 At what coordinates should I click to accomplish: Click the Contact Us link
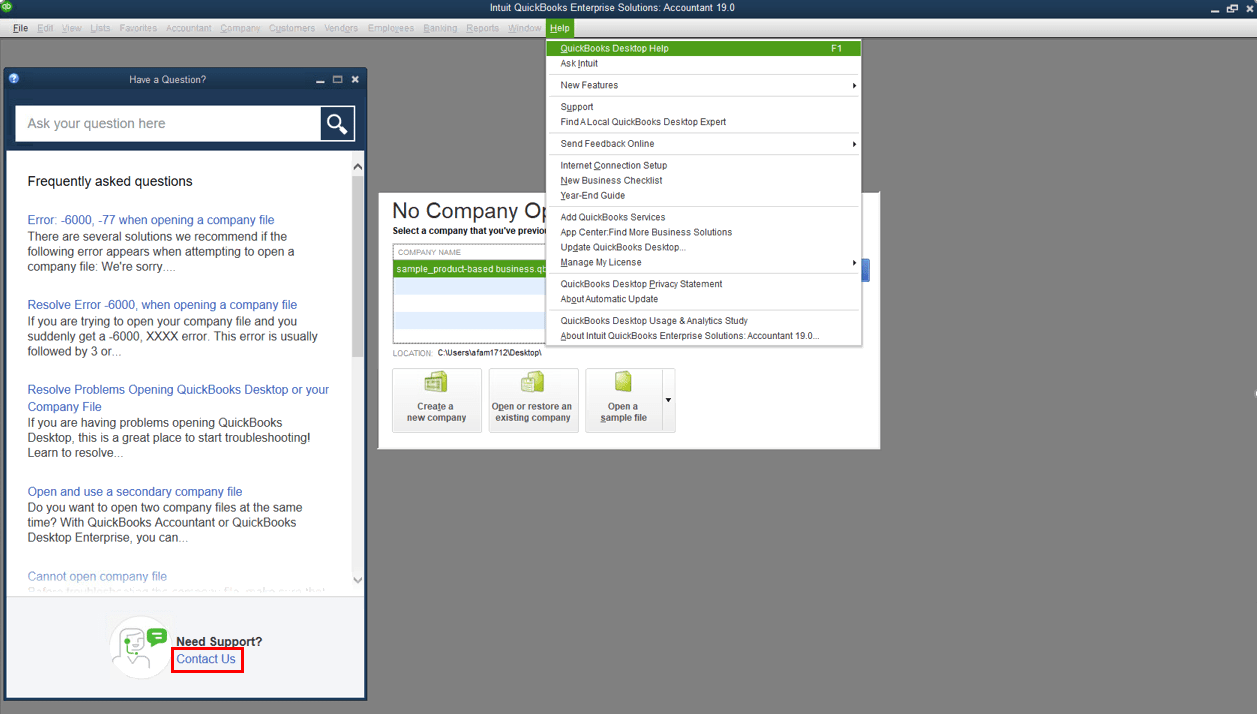pyautogui.click(x=206, y=659)
